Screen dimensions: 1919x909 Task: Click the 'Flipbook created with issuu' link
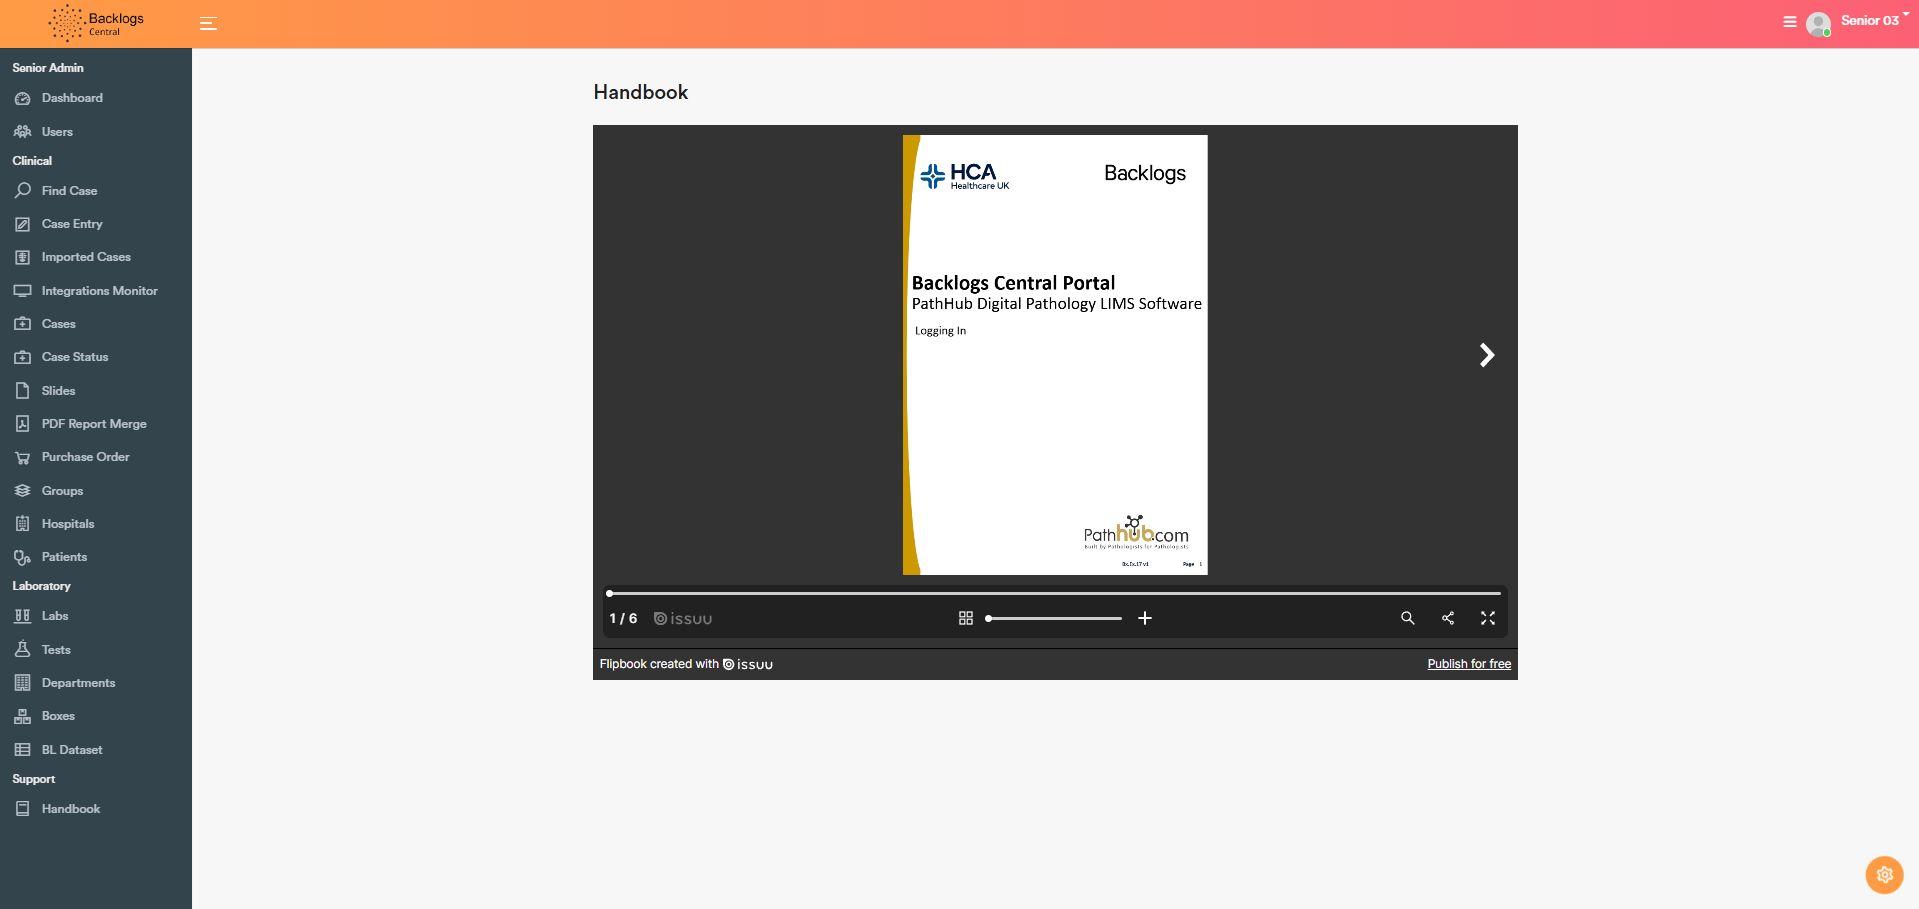[686, 664]
